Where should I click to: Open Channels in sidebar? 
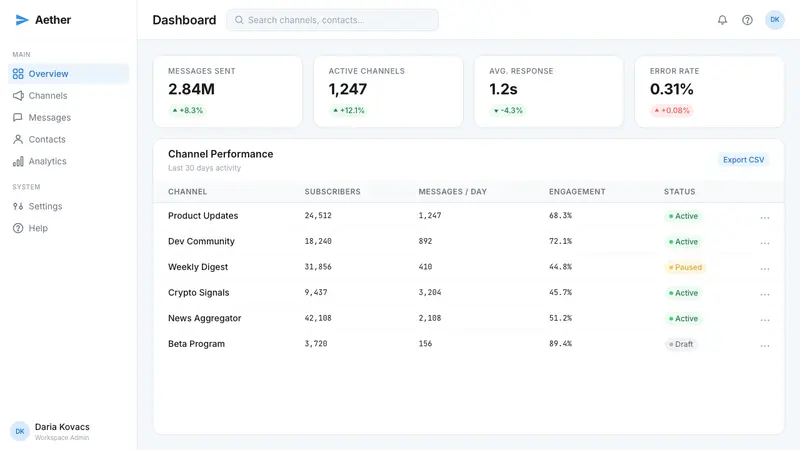68,96
